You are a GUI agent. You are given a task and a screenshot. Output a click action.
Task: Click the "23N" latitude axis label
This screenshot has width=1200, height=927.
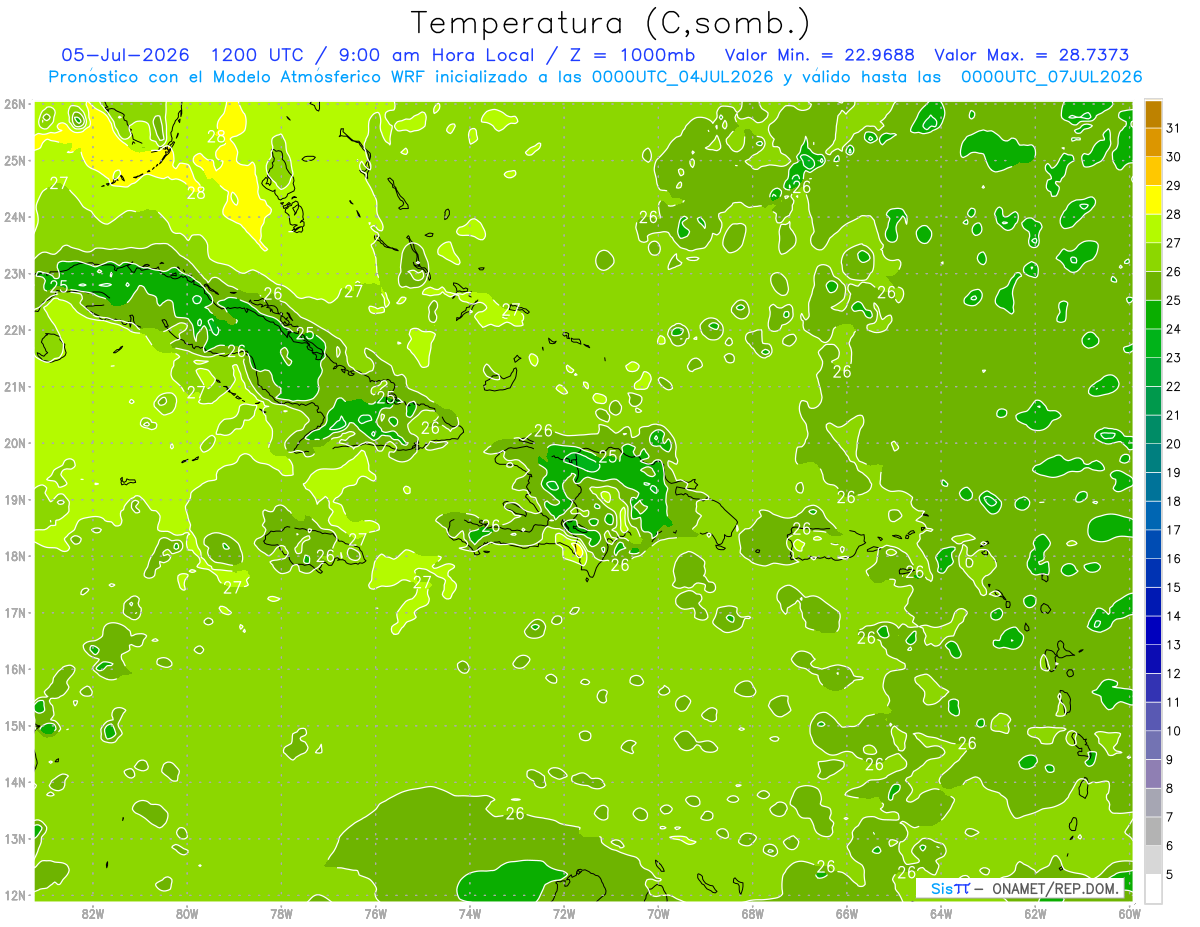pyautogui.click(x=14, y=273)
